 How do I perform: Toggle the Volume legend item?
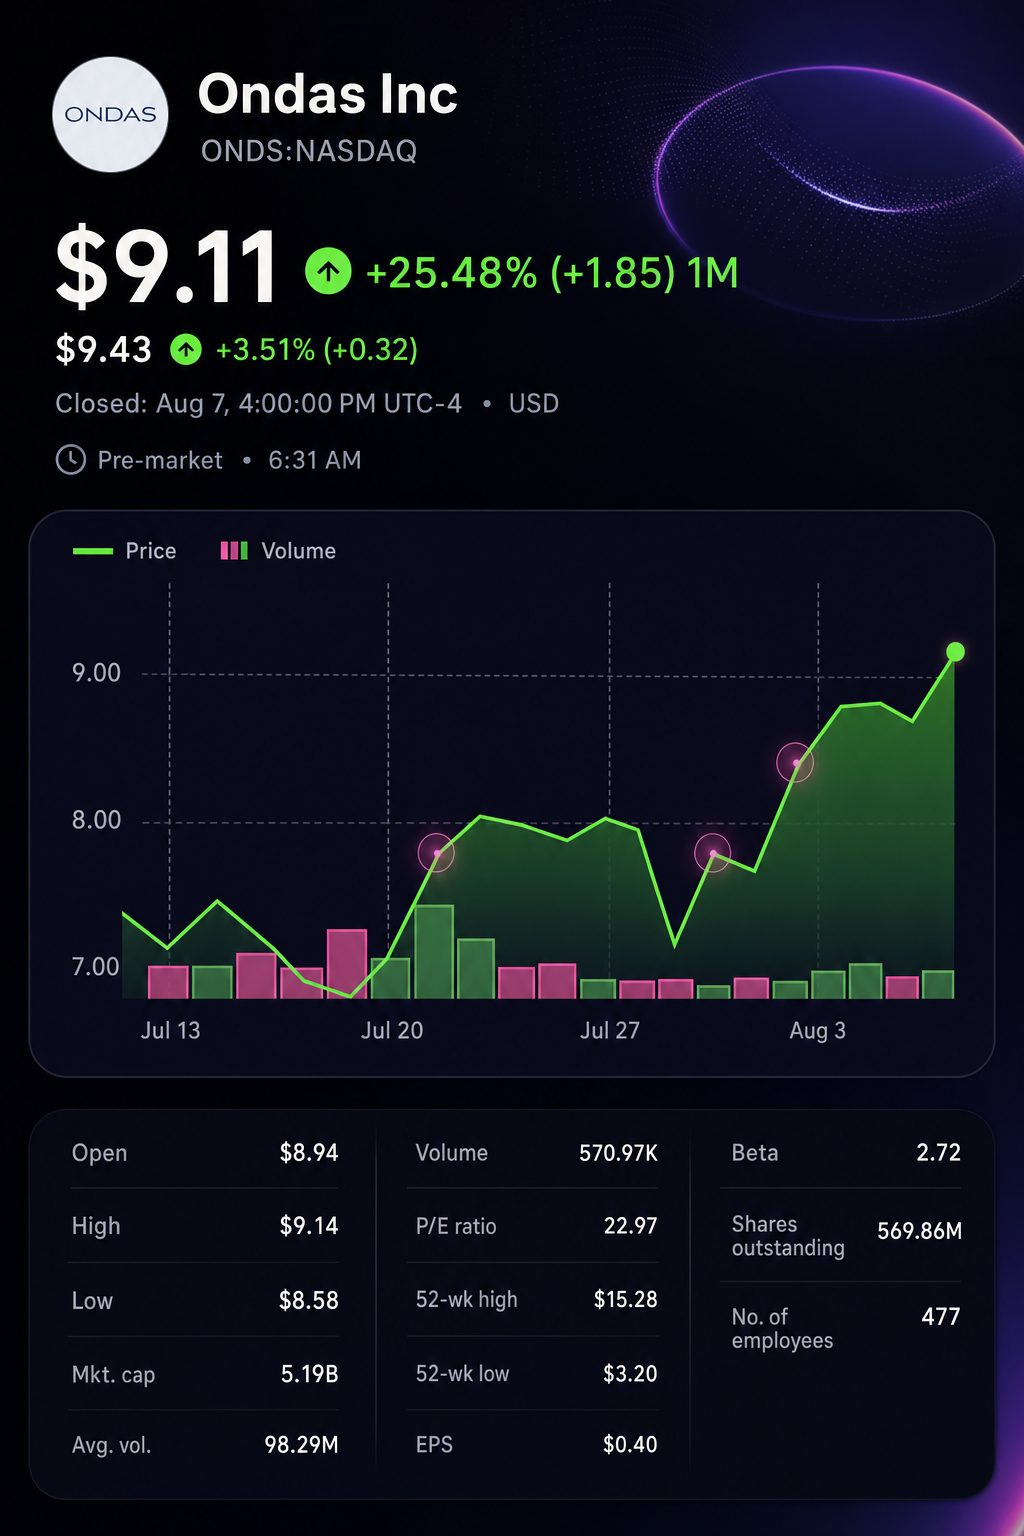point(278,551)
